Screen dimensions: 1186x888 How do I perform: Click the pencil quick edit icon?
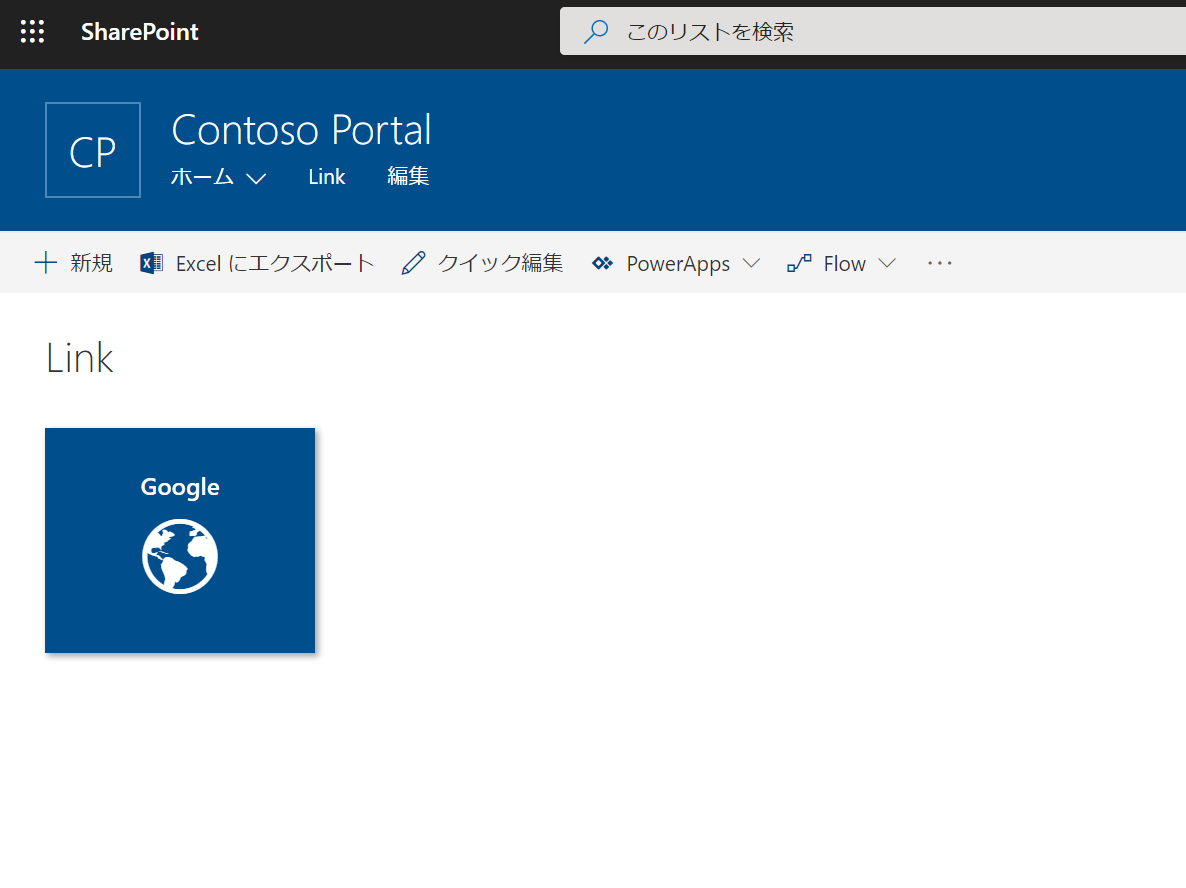[414, 262]
